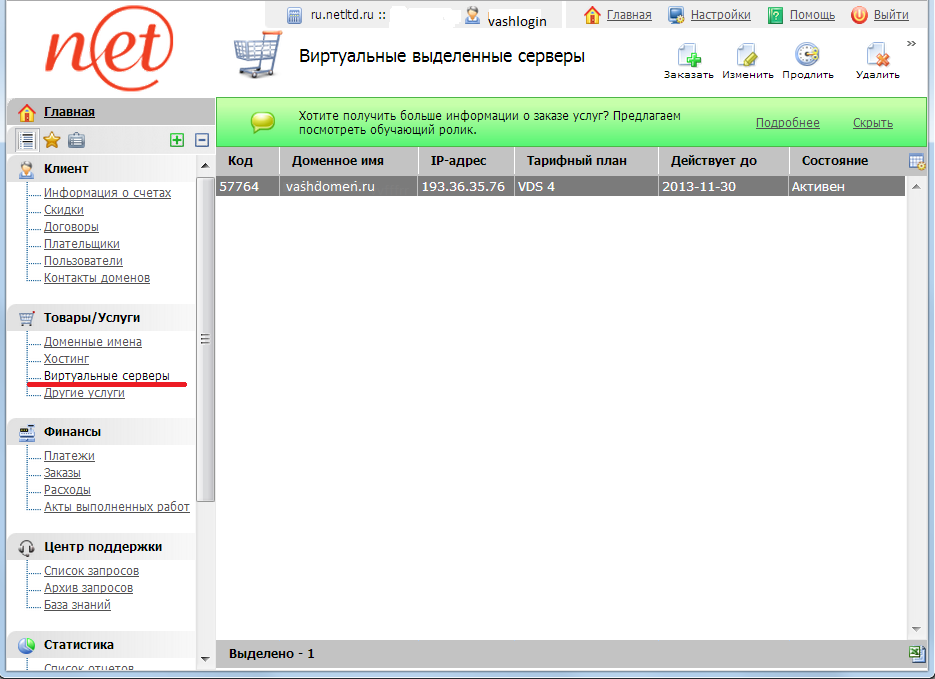Select the vashdomen.ru server row
935x679 pixels.
pyautogui.click(x=330, y=186)
